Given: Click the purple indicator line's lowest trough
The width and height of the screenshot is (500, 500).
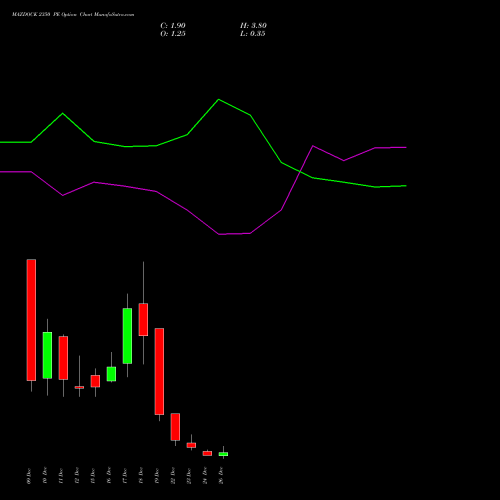Looking at the screenshot, I should tap(219, 234).
